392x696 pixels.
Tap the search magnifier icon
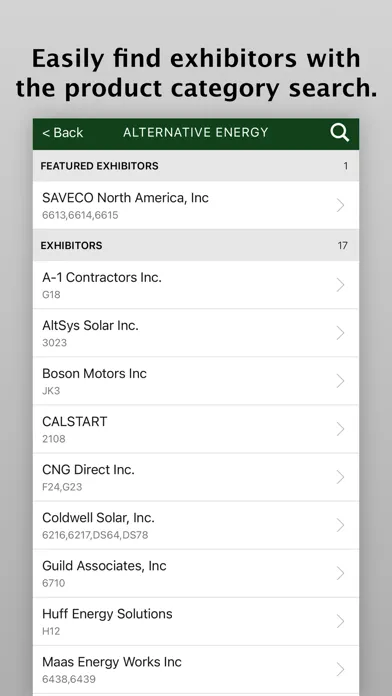(340, 133)
